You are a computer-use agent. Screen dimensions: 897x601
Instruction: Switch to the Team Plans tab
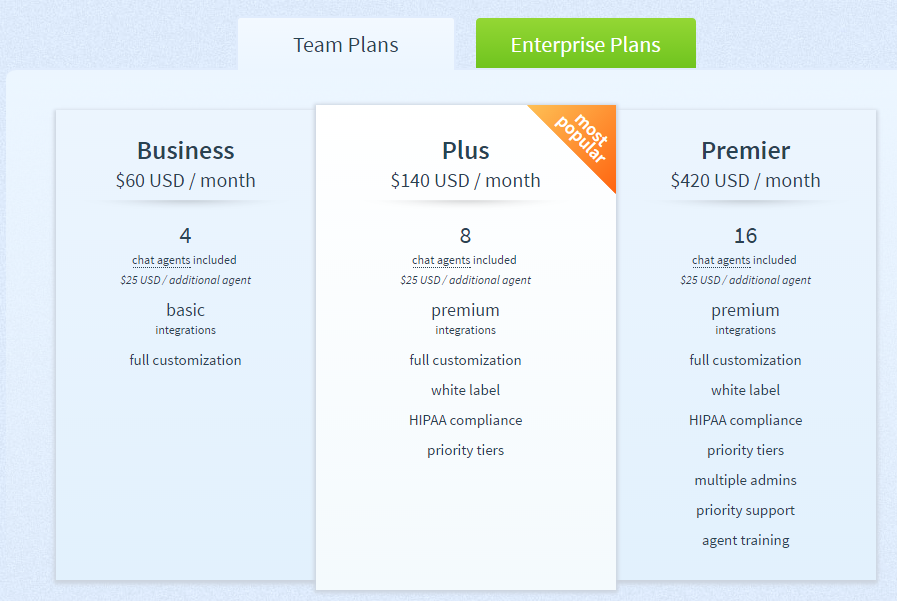coord(346,44)
